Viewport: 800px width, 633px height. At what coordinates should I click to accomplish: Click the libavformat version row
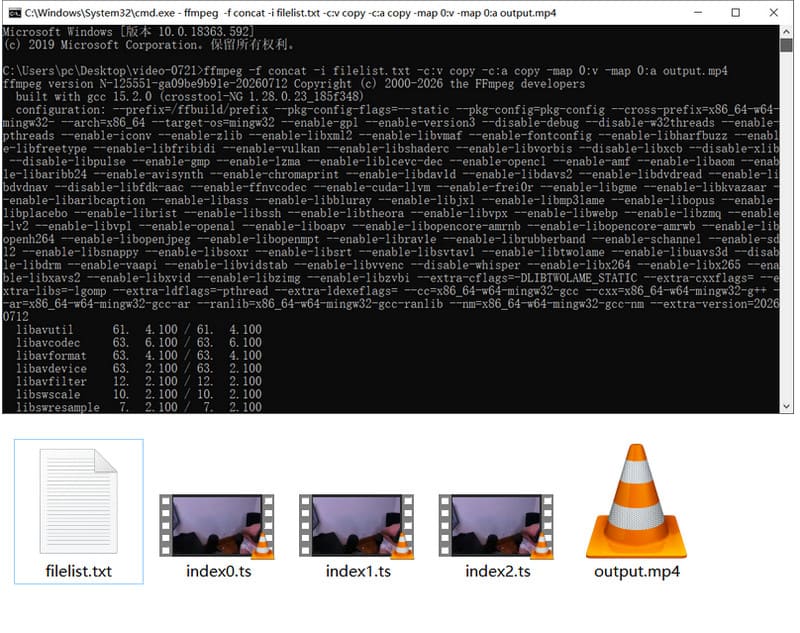pos(139,356)
